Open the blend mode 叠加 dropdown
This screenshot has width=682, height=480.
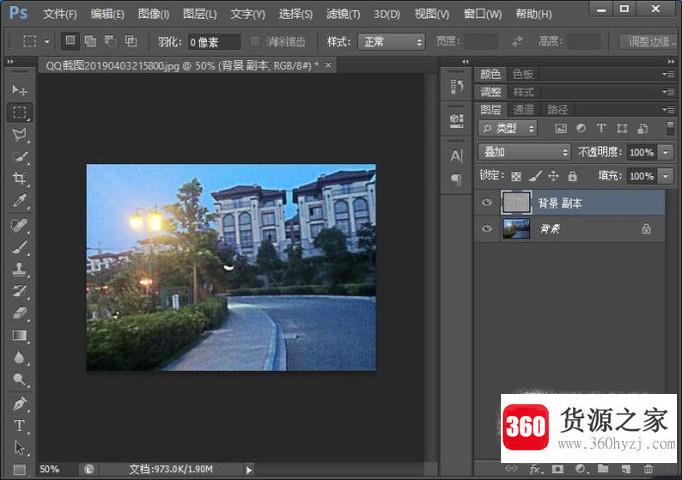click(x=524, y=152)
